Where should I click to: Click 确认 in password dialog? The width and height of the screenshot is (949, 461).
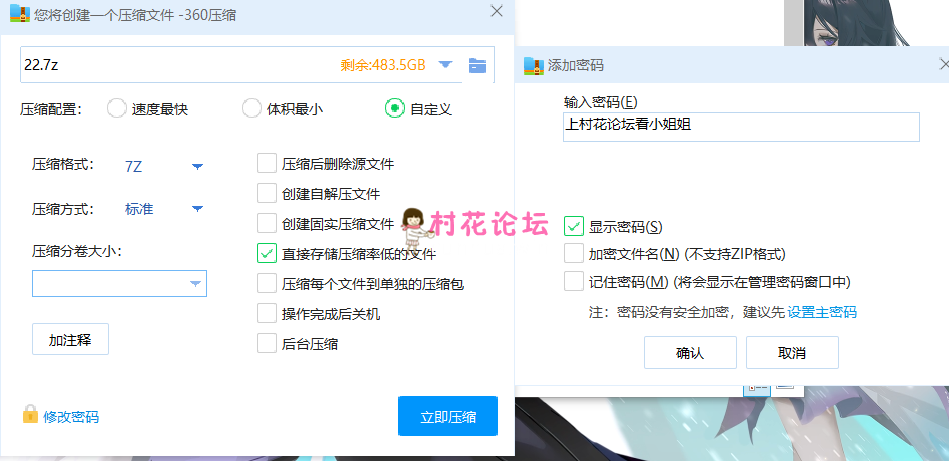[x=690, y=353]
